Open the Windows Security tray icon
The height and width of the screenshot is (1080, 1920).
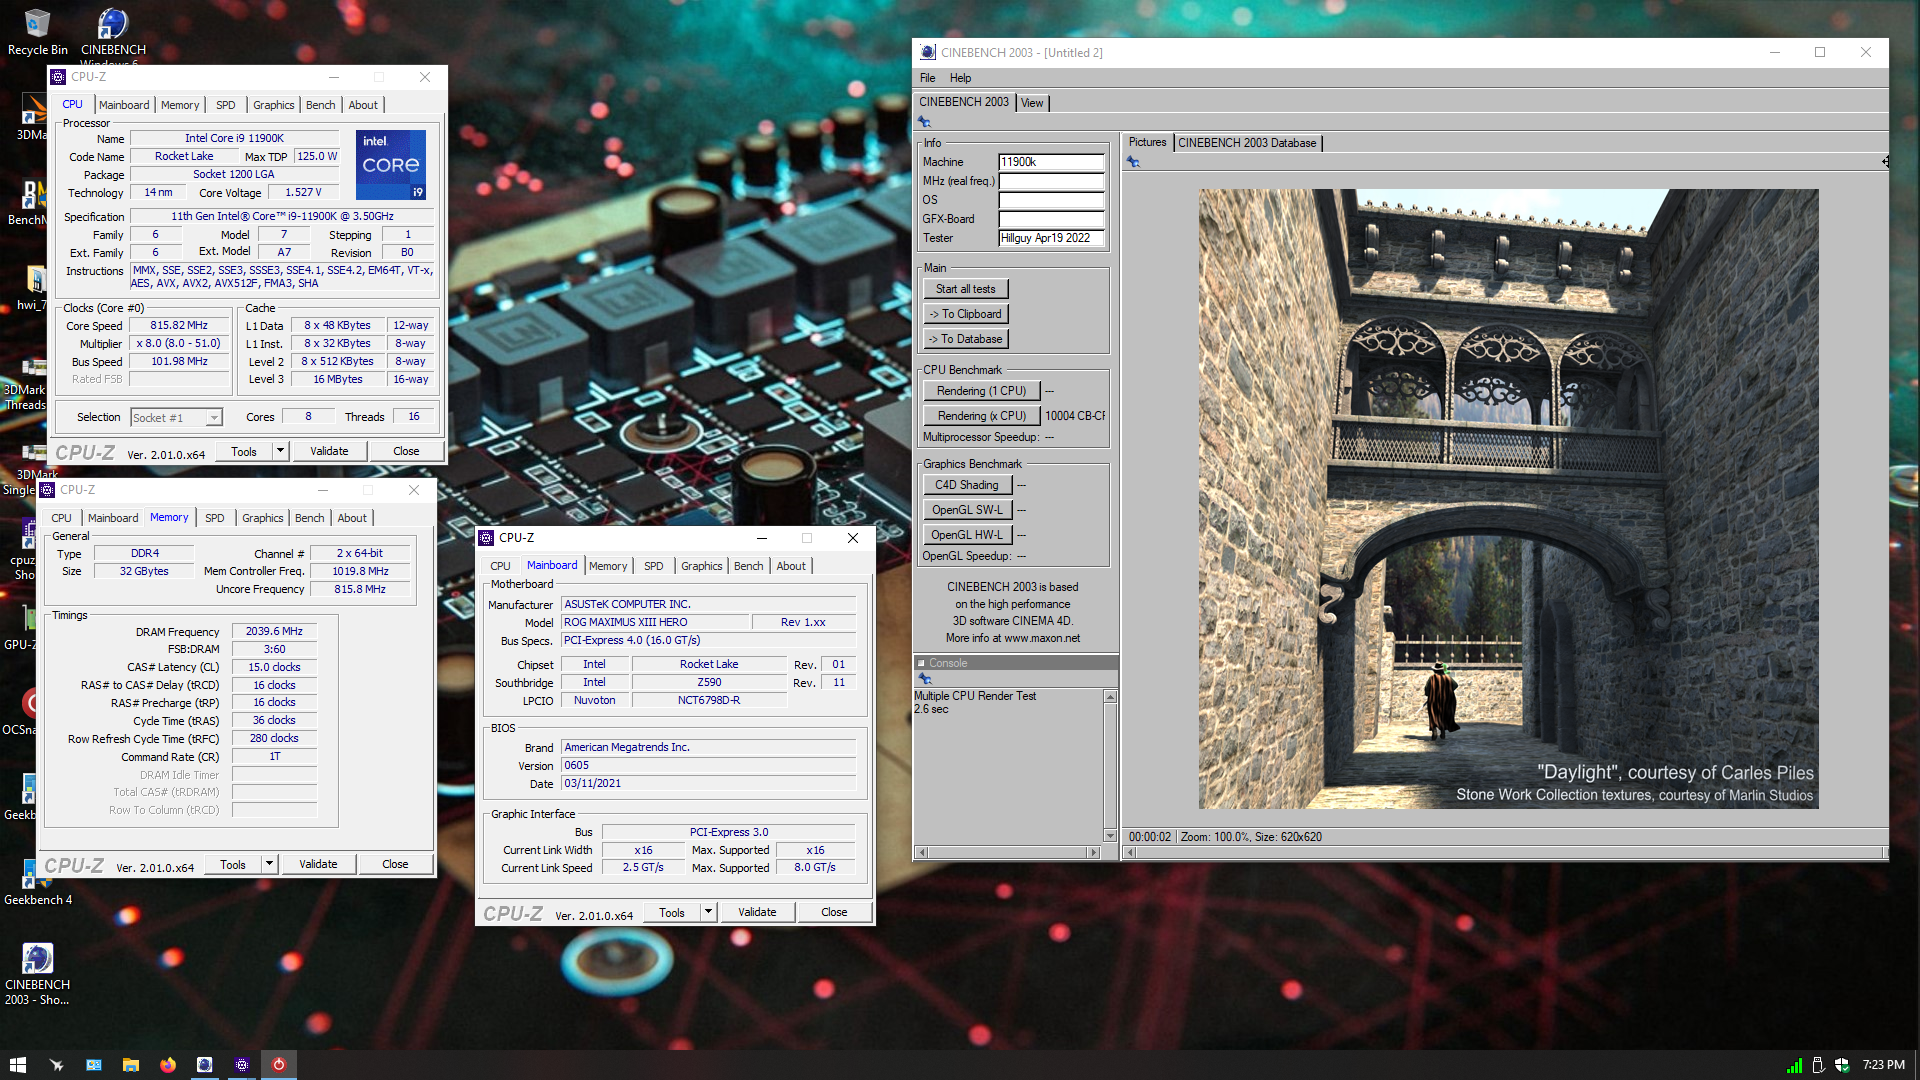[x=1842, y=1065]
